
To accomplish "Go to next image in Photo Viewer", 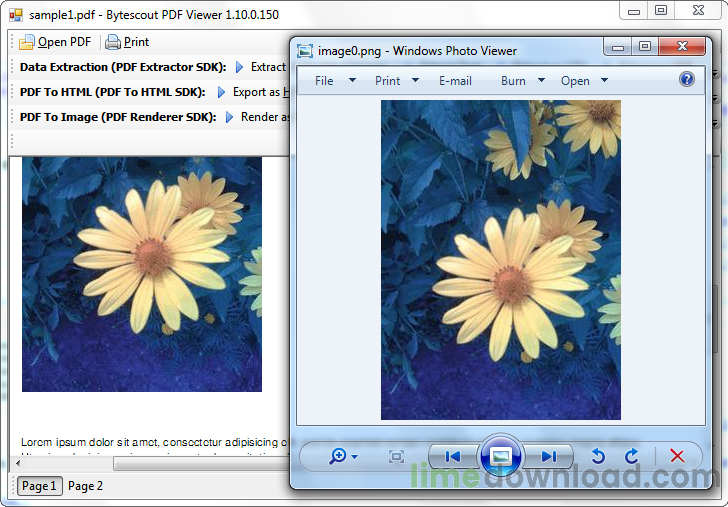I will pos(548,456).
